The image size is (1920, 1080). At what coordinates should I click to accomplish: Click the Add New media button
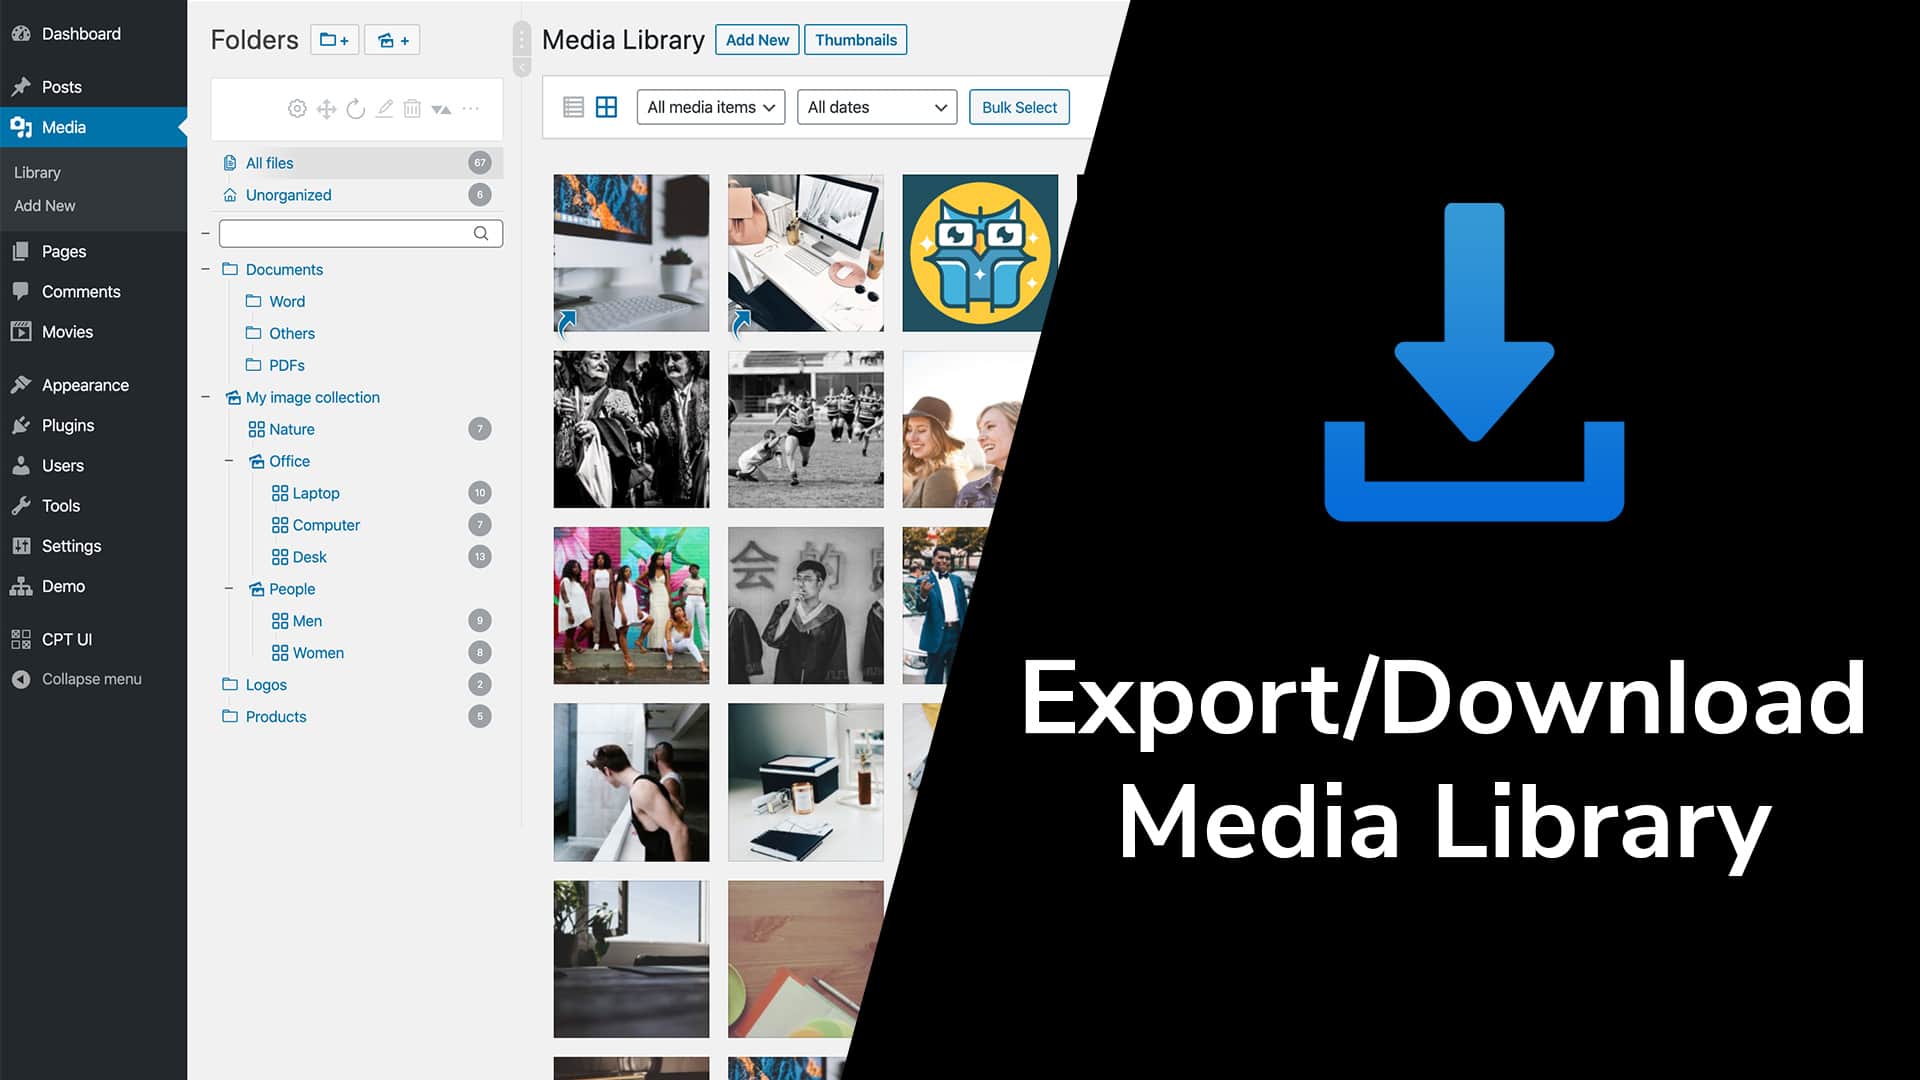tap(758, 40)
